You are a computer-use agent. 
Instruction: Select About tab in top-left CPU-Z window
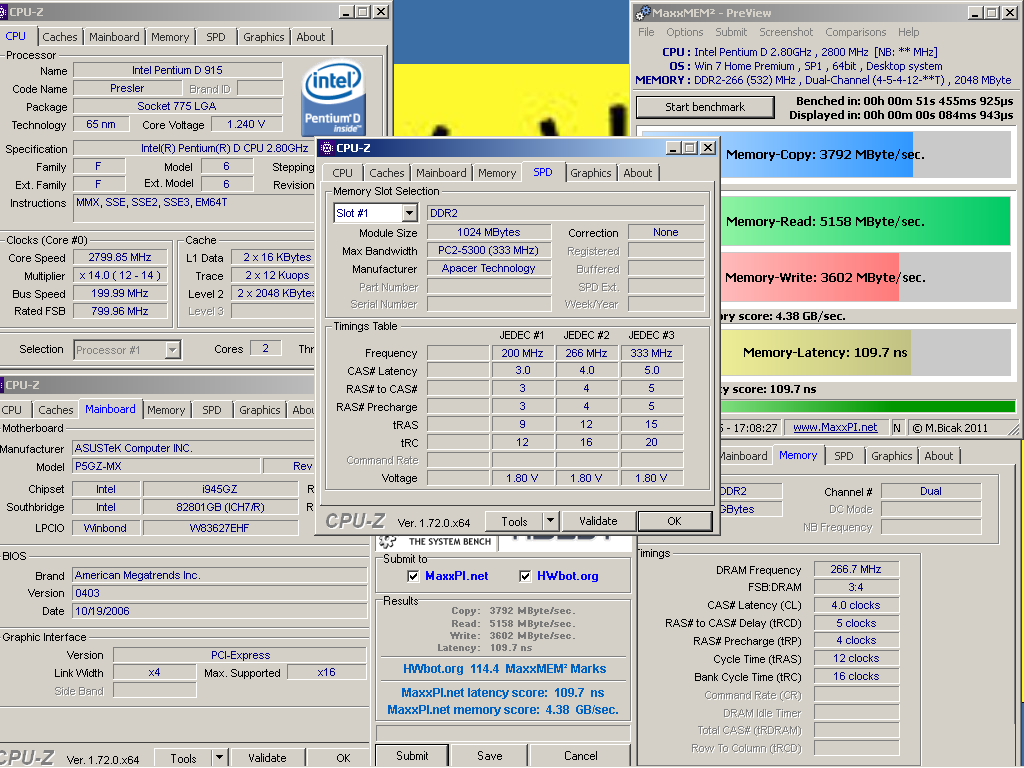point(311,37)
